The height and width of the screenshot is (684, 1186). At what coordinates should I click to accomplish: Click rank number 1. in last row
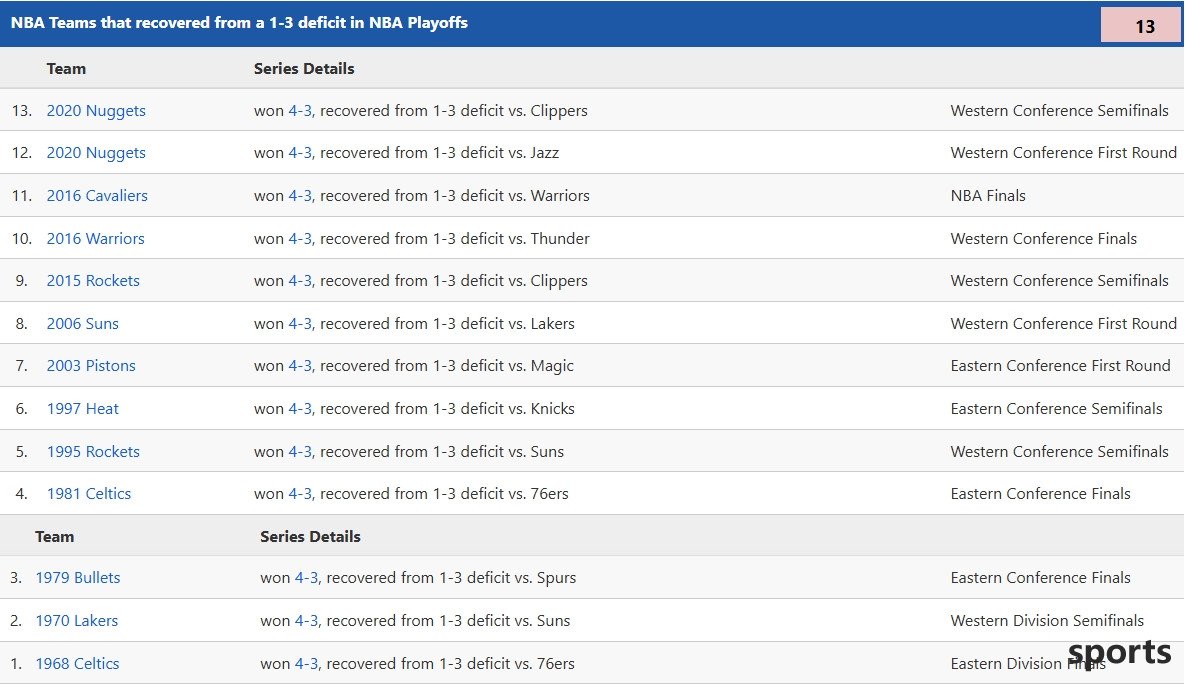point(16,664)
